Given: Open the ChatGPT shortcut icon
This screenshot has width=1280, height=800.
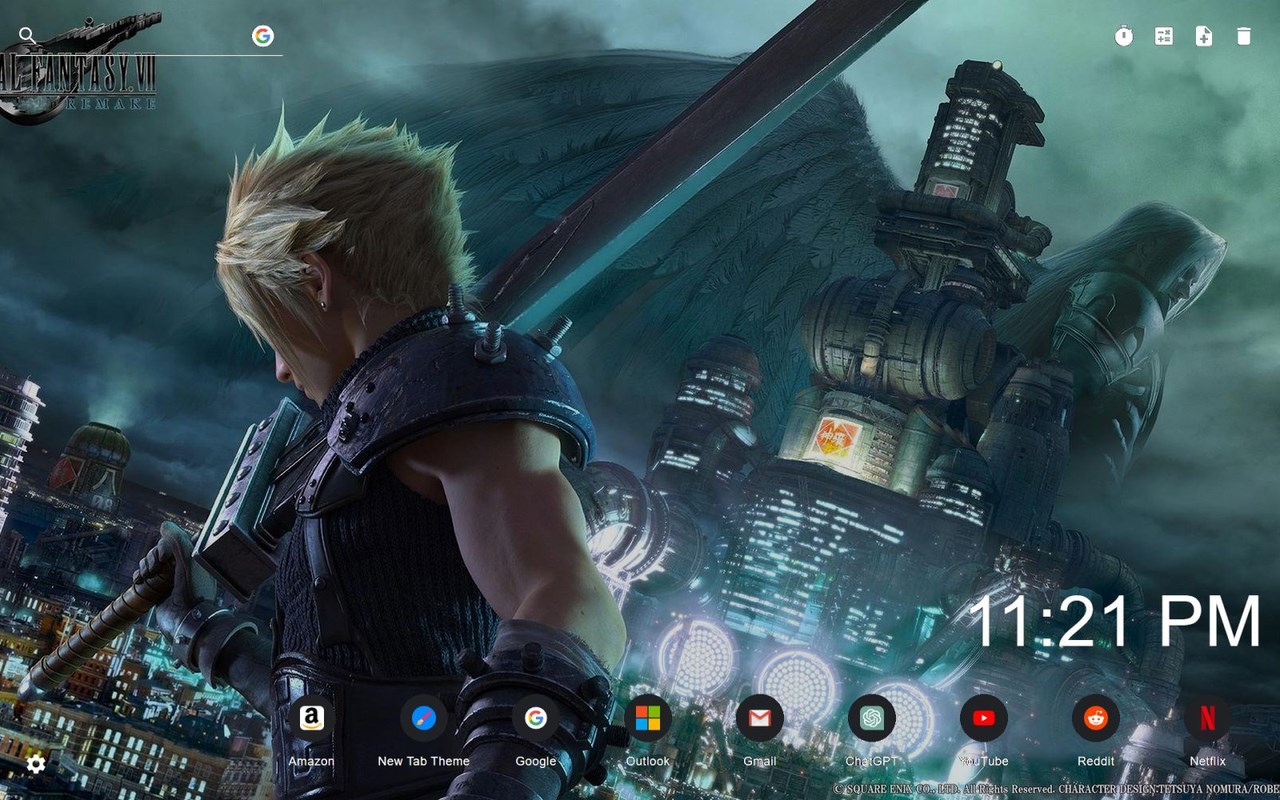Looking at the screenshot, I should pos(872,718).
